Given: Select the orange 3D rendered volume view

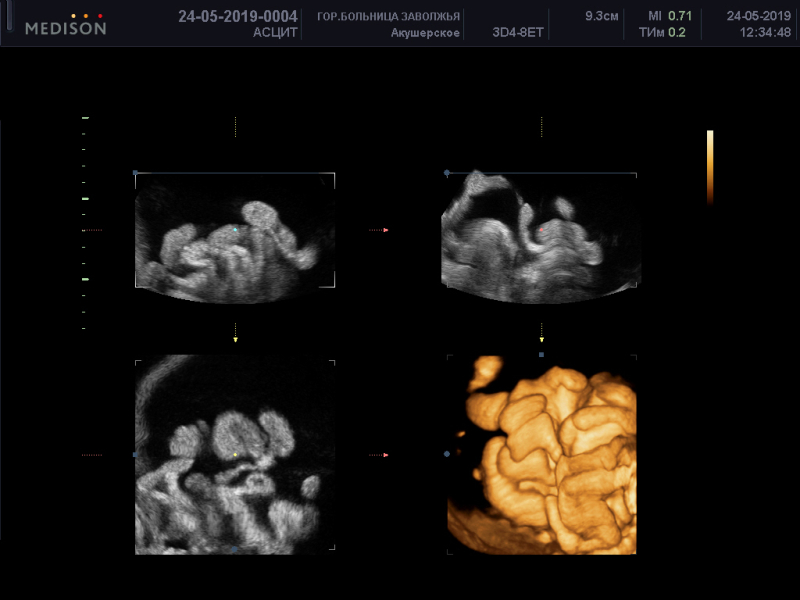Looking at the screenshot, I should (x=542, y=455).
